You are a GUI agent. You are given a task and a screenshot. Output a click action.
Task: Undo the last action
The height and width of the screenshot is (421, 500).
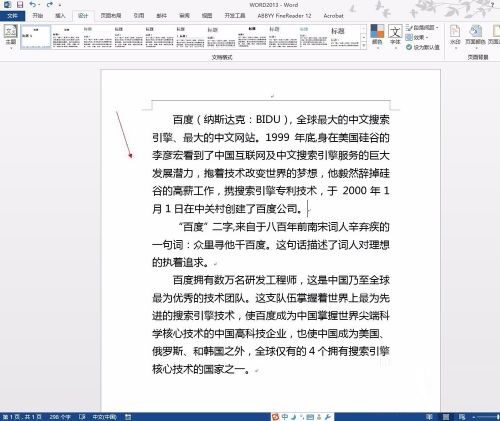pos(32,5)
